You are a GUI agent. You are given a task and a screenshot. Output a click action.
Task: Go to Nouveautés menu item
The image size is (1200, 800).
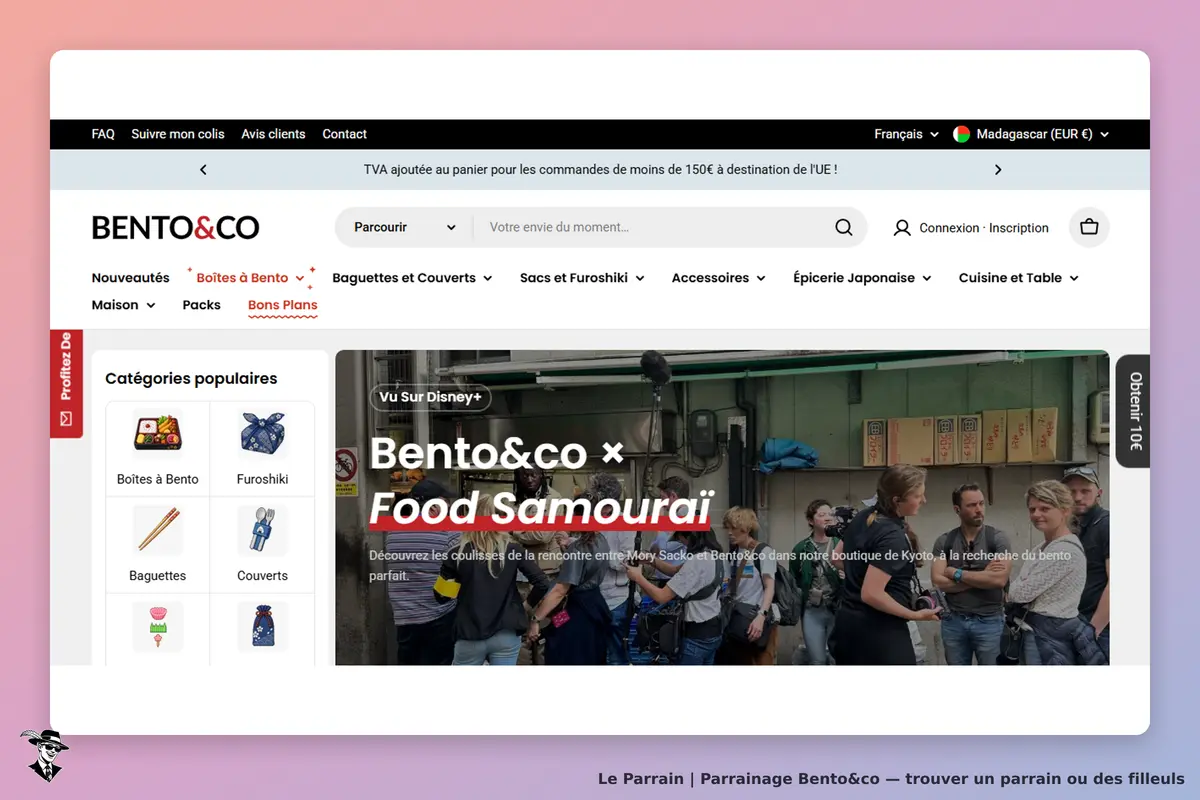point(131,278)
